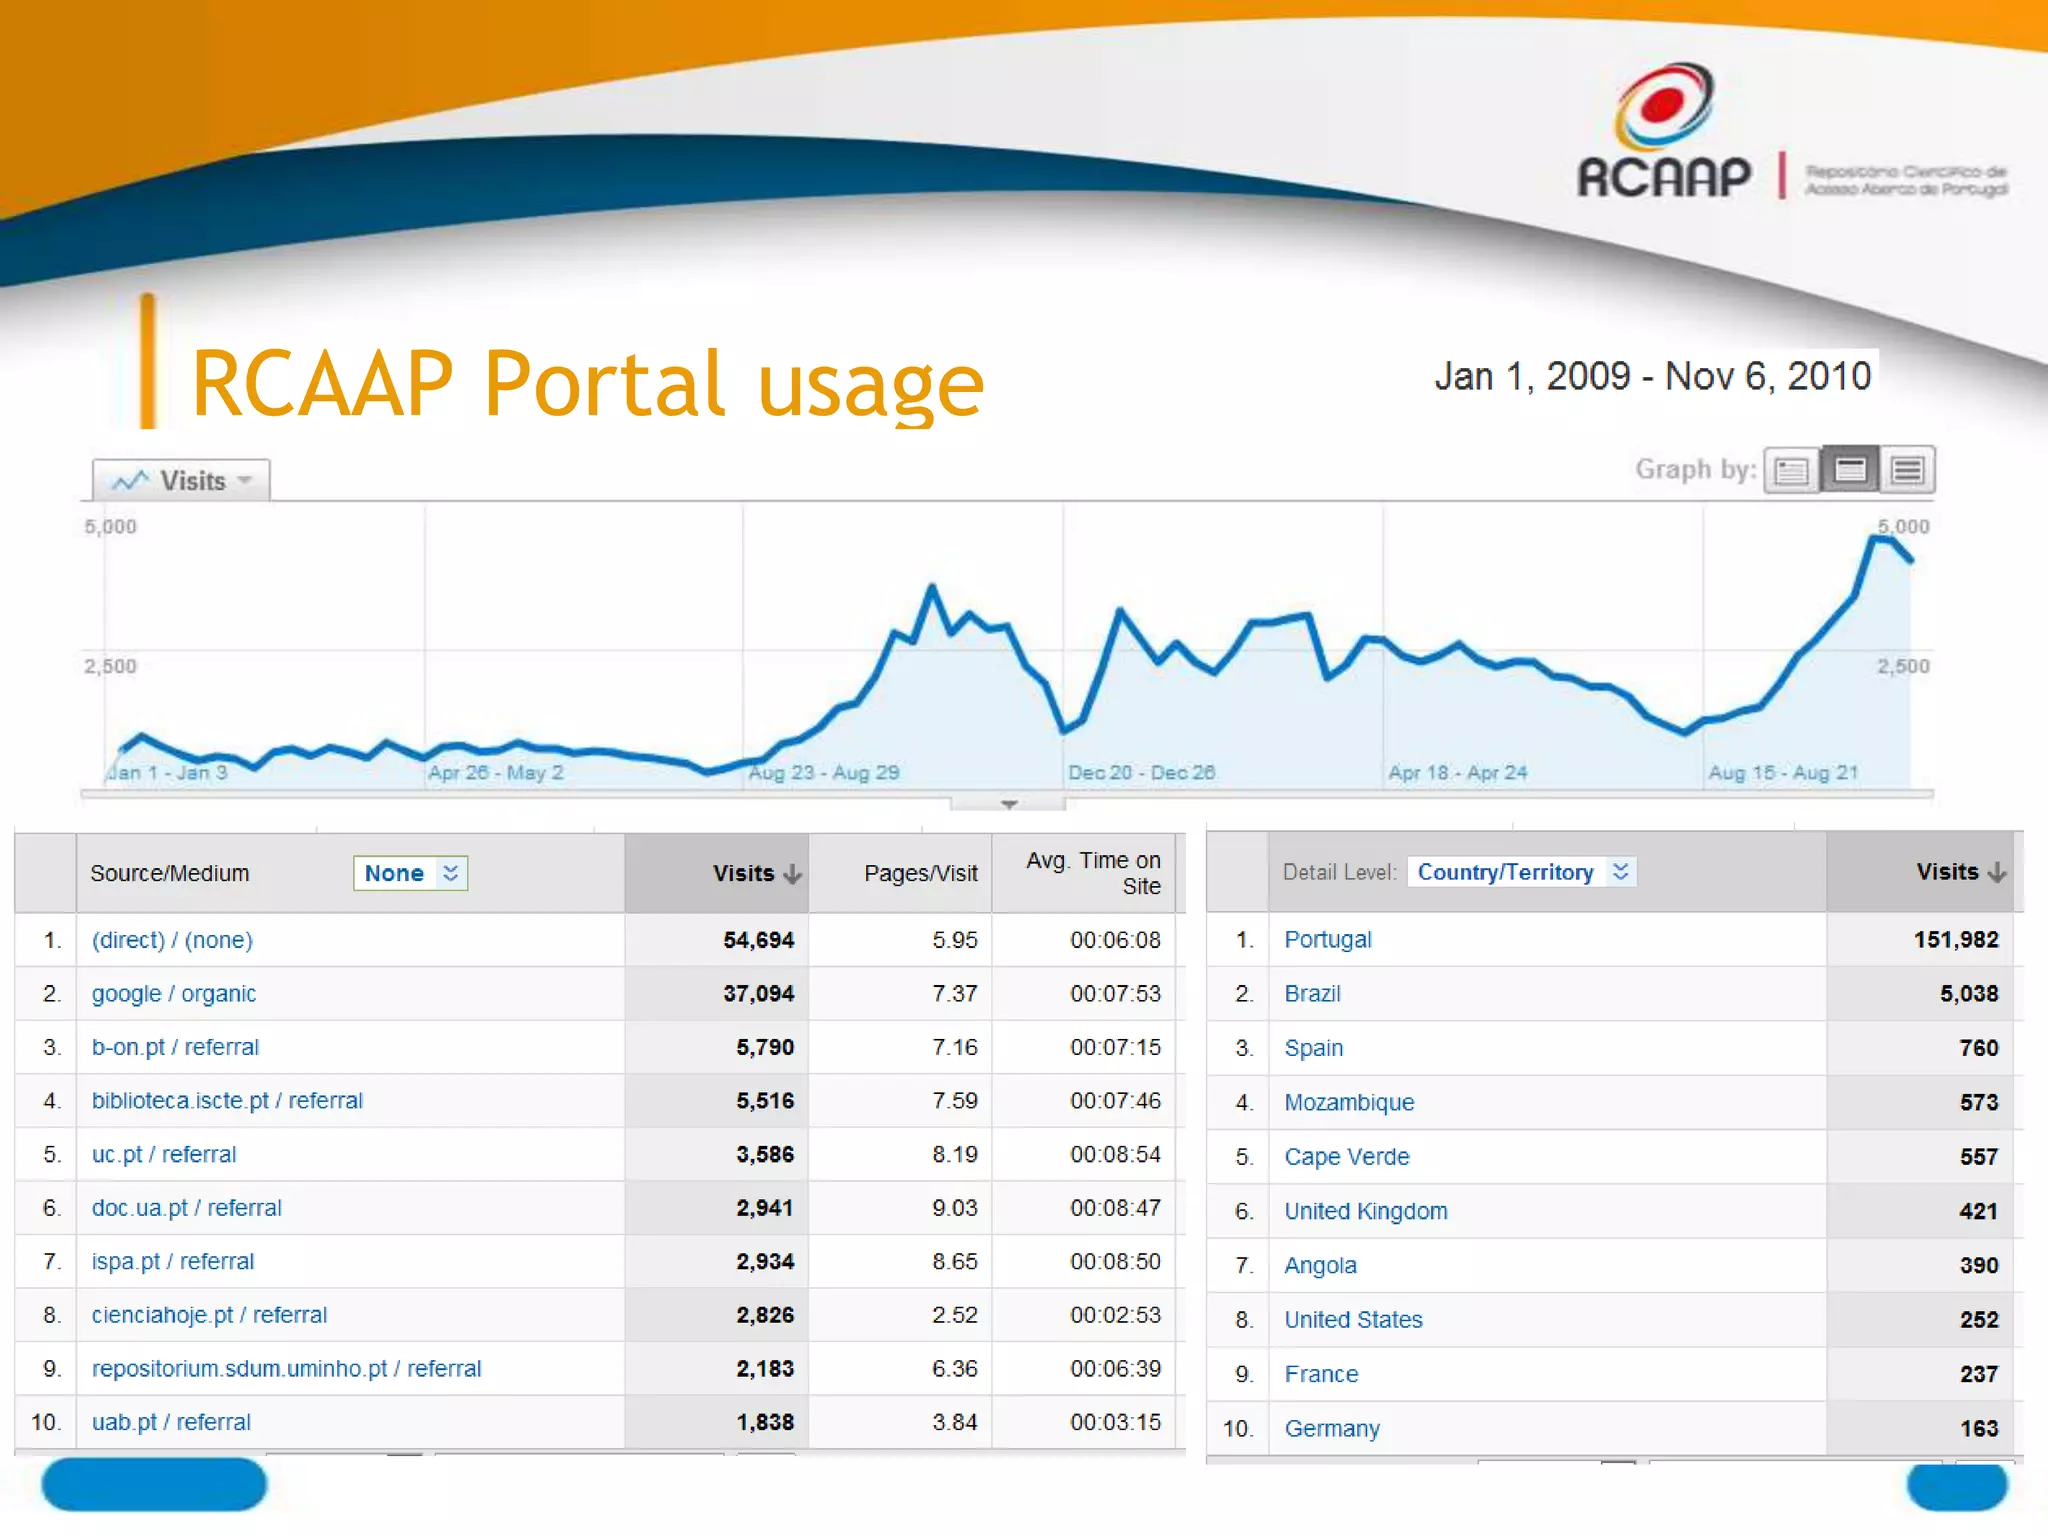2048x1536 pixels.
Task: Select the week graph-by icon
Action: [x=1850, y=470]
